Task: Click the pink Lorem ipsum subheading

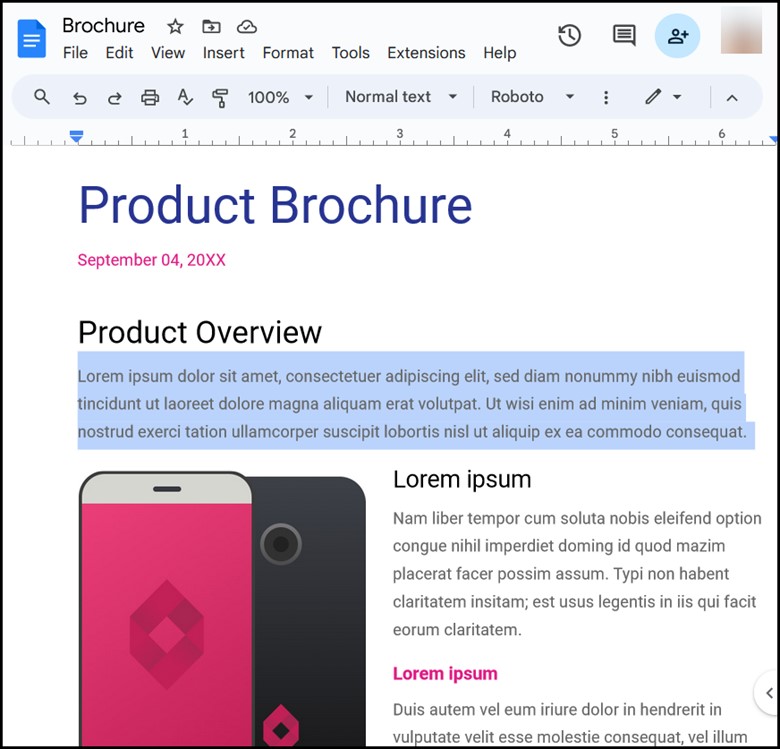Action: pos(445,673)
